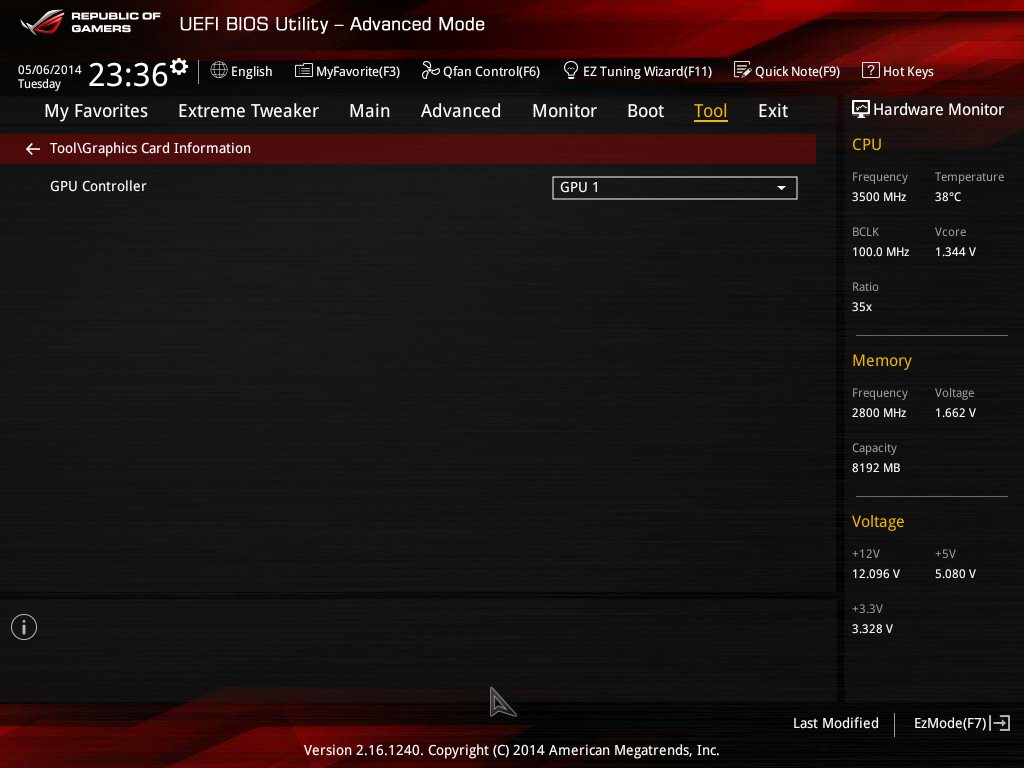Select the Tool tab
Viewport: 1024px width, 768px height.
(x=711, y=111)
